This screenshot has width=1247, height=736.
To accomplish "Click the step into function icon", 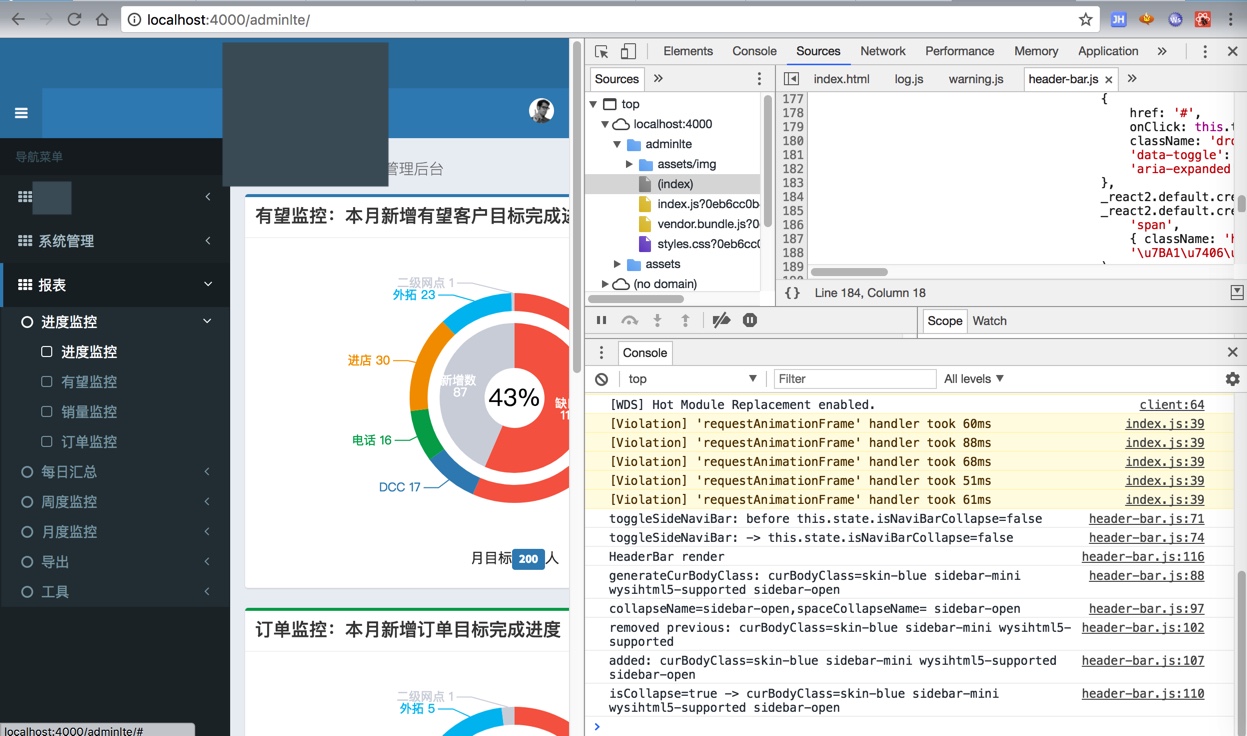I will [657, 320].
